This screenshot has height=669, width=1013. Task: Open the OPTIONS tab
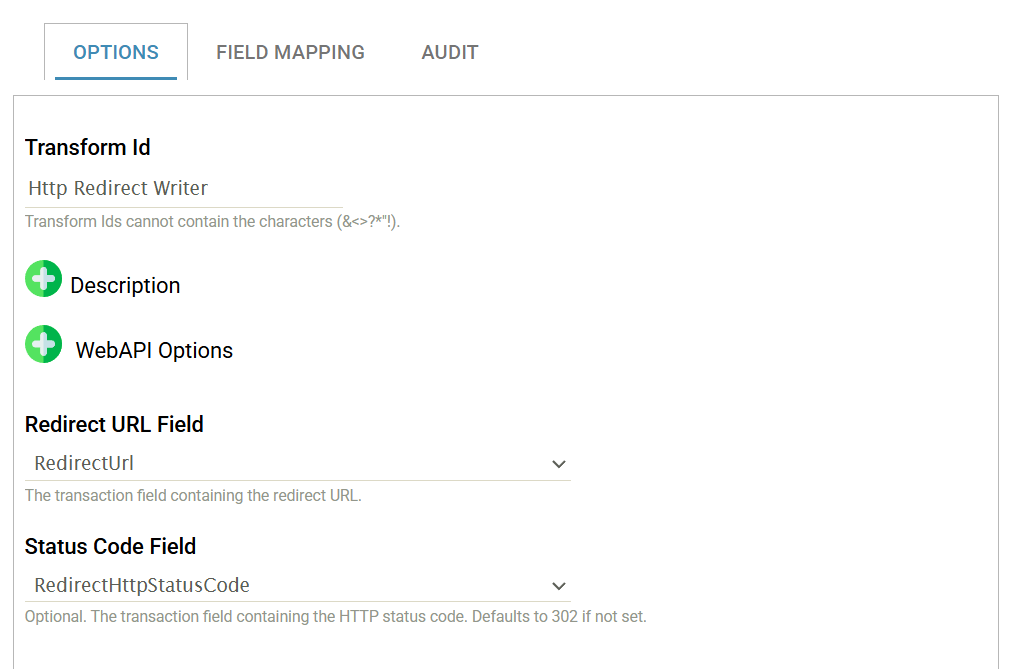116,52
